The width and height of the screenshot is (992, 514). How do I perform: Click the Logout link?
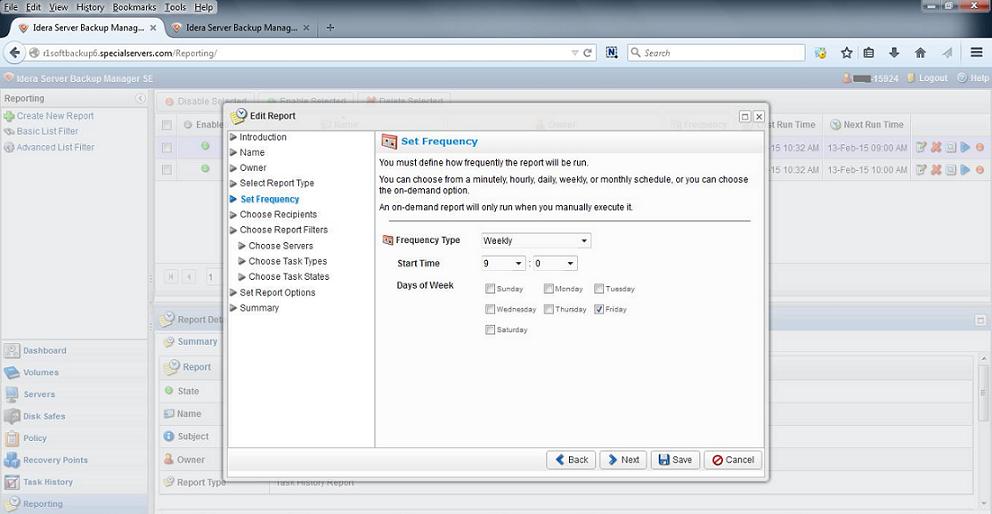point(933,78)
